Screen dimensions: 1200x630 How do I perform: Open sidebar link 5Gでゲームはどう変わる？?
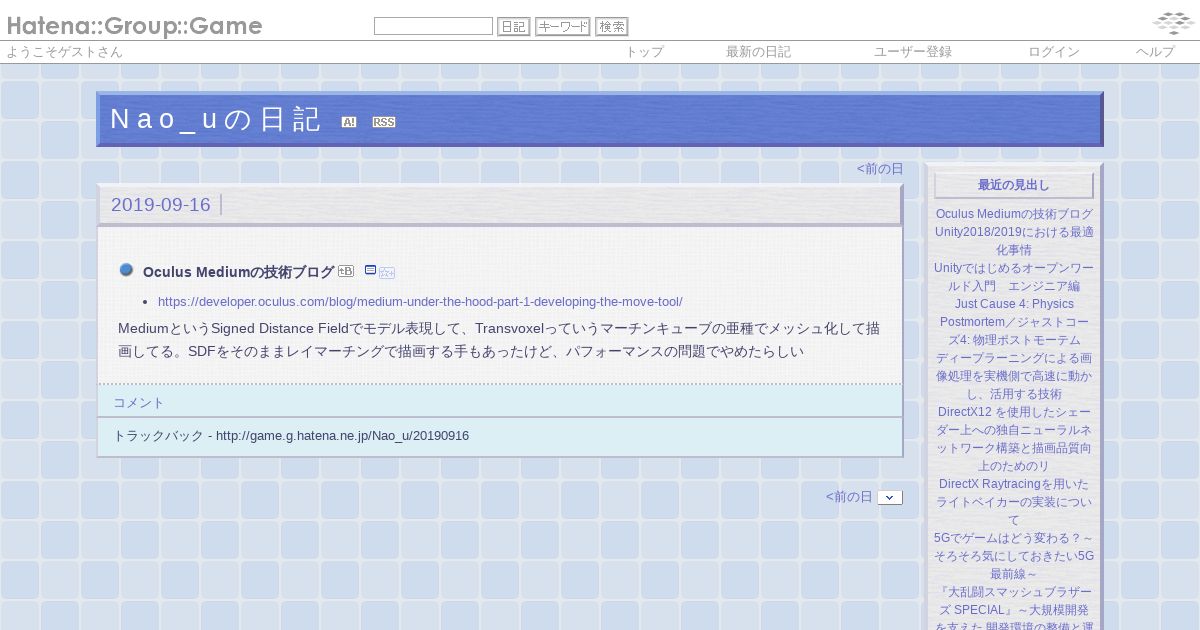[x=1014, y=556]
